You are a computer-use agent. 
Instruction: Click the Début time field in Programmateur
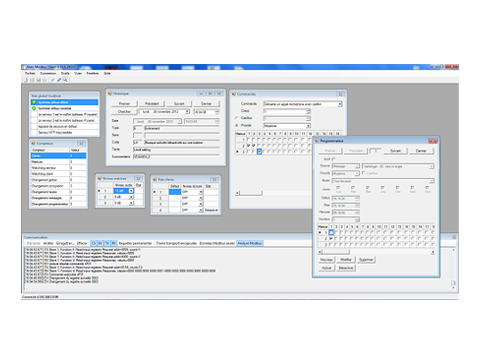pyautogui.click(x=346, y=198)
